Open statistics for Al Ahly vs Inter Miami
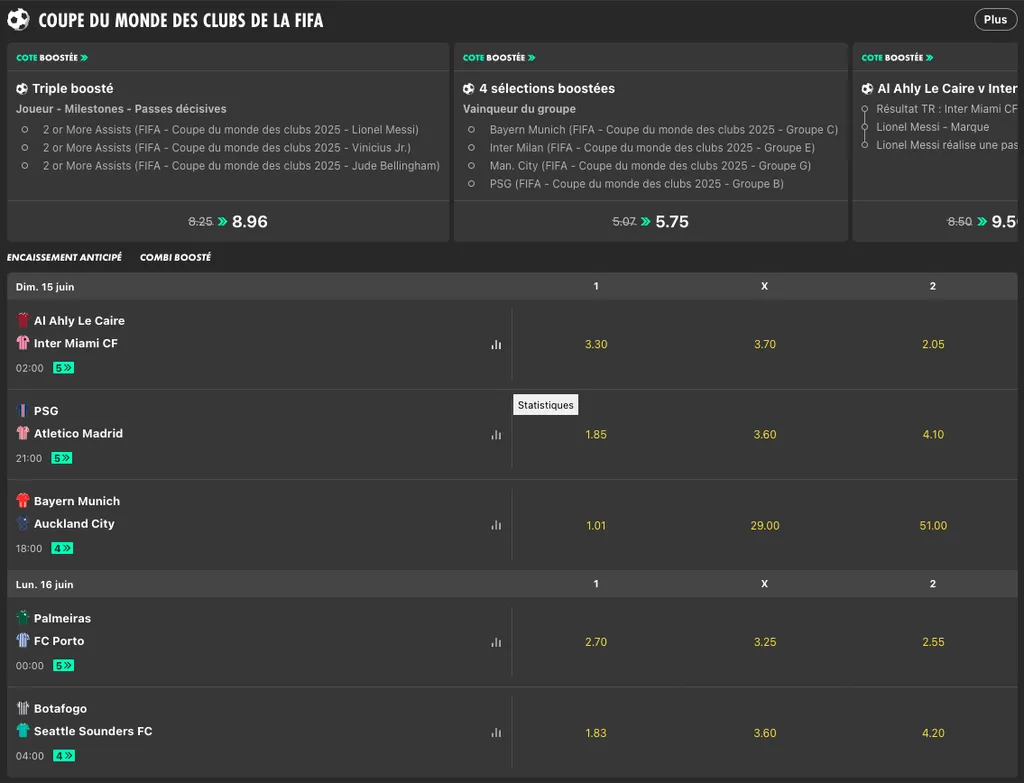Viewport: 1024px width, 783px height. click(x=496, y=344)
